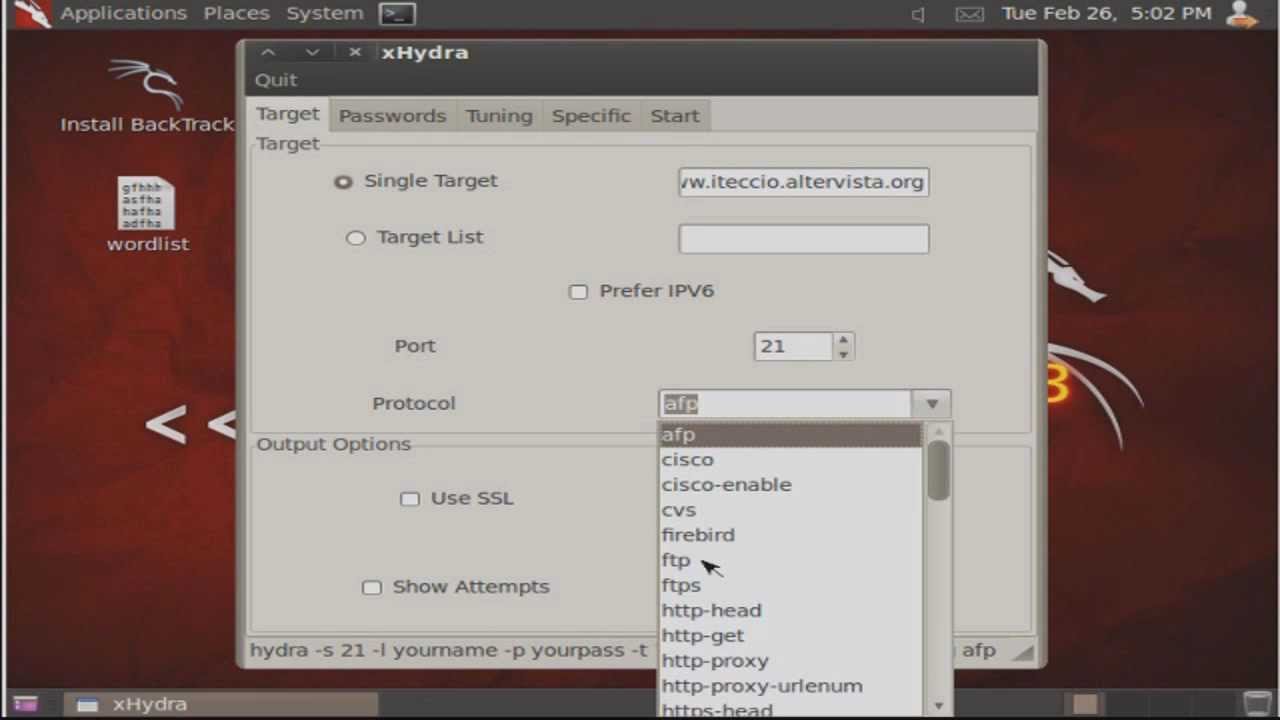Increase the Port value with up arrow
The image size is (1280, 720).
[843, 340]
